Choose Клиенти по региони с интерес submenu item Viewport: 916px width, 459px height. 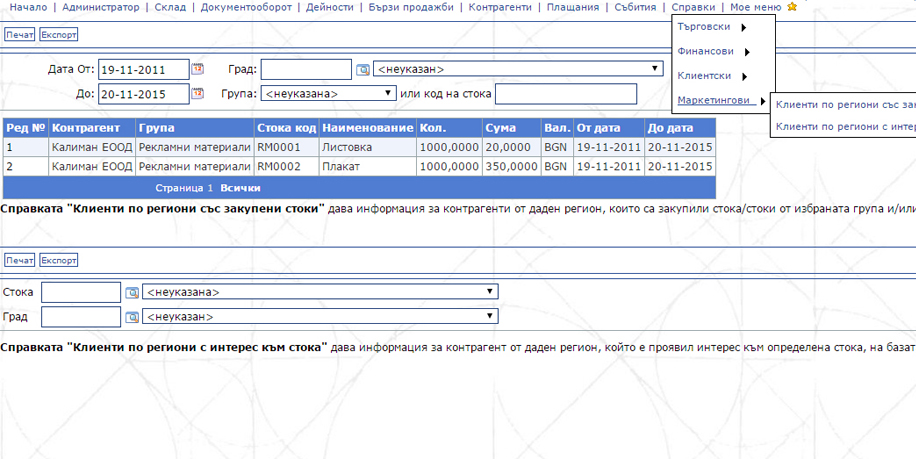point(845,126)
